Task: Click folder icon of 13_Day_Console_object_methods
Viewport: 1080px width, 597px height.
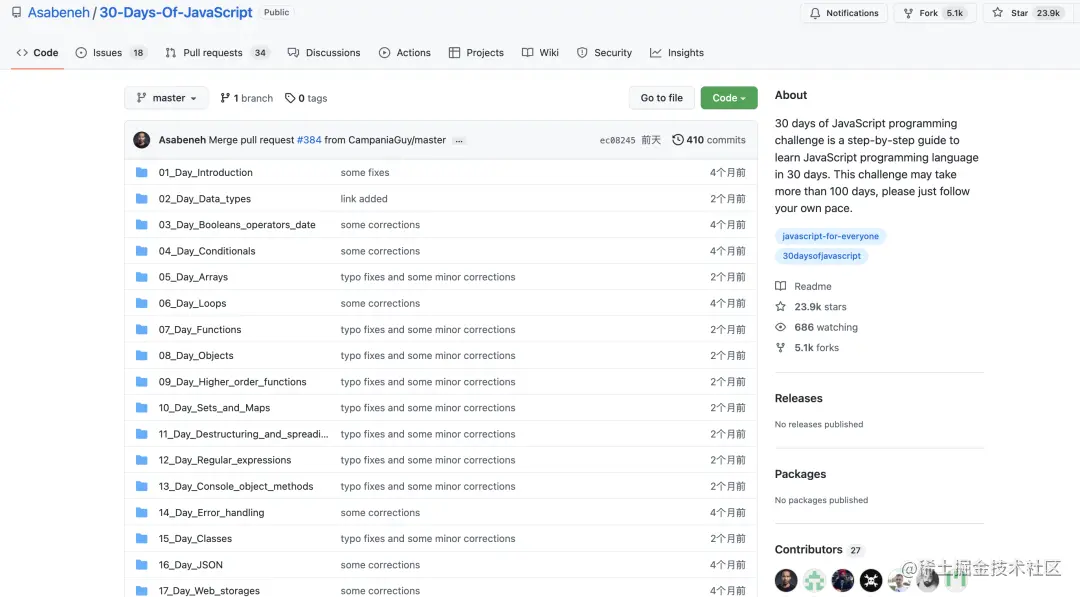Action: (142, 486)
